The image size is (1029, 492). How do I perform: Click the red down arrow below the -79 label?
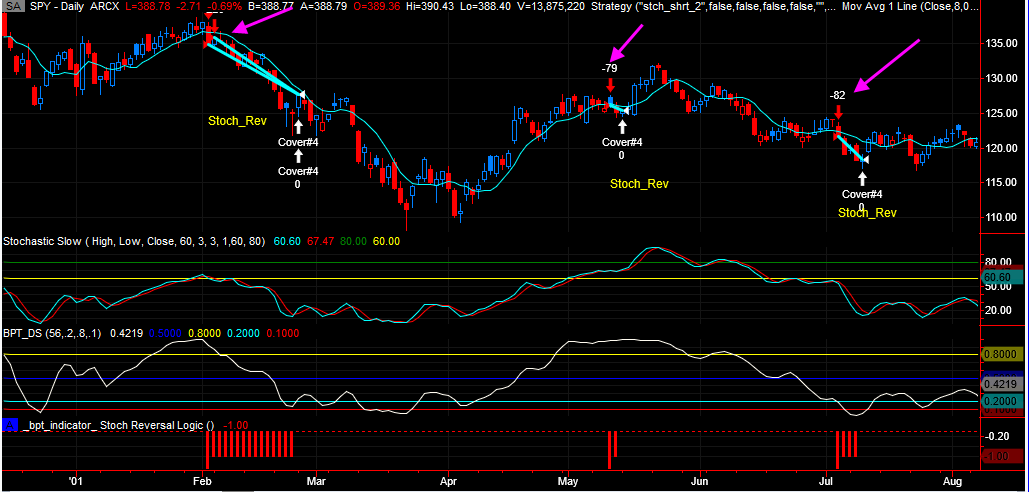(610, 86)
